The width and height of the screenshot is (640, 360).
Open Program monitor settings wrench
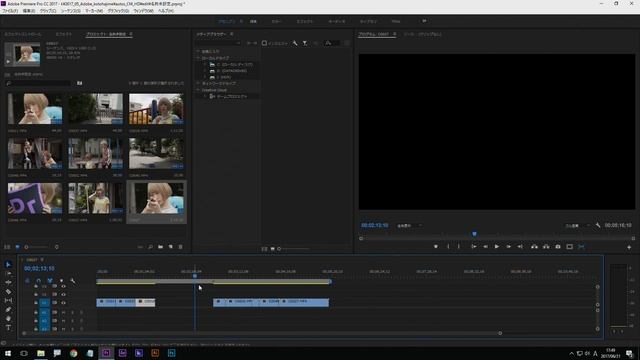pos(598,225)
